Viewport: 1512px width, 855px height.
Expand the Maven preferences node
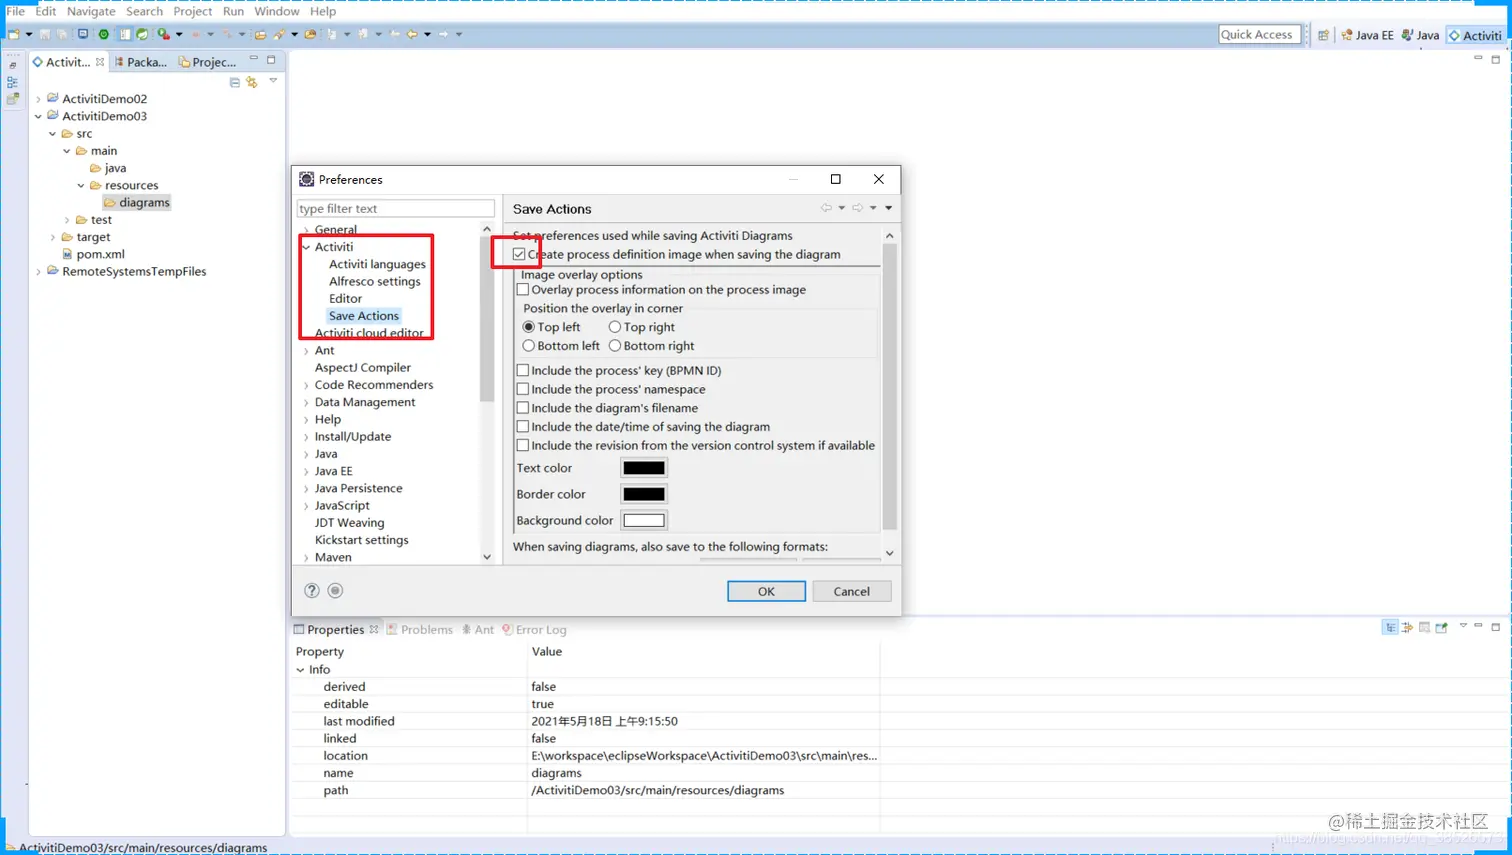(x=307, y=558)
